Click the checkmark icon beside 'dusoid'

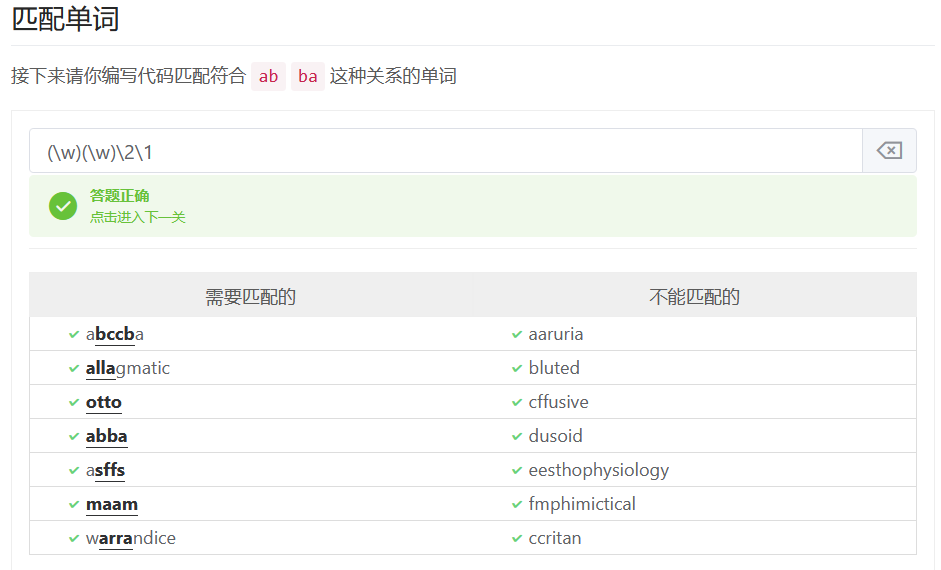click(x=517, y=436)
